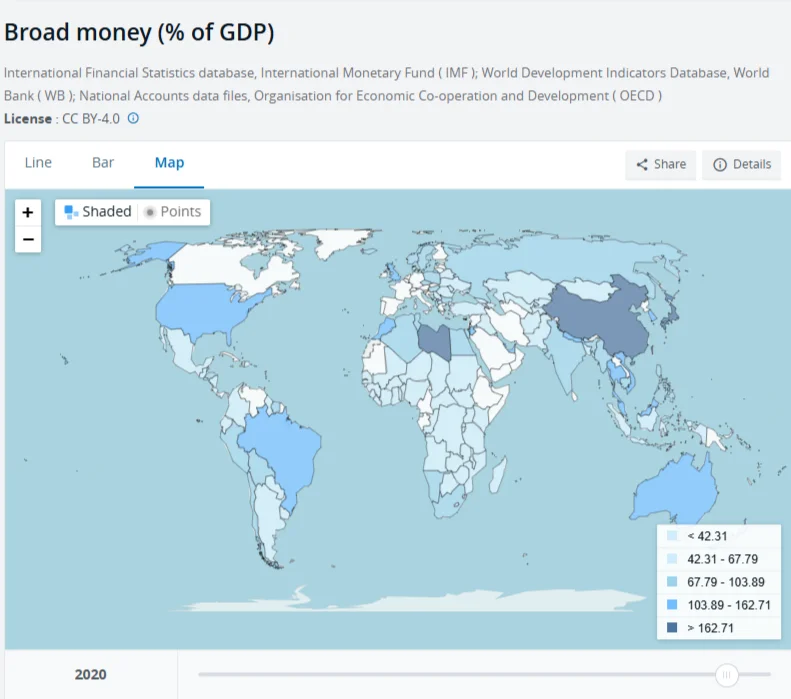Open the Details panel button
Viewport: 791px width, 699px height.
click(742, 165)
